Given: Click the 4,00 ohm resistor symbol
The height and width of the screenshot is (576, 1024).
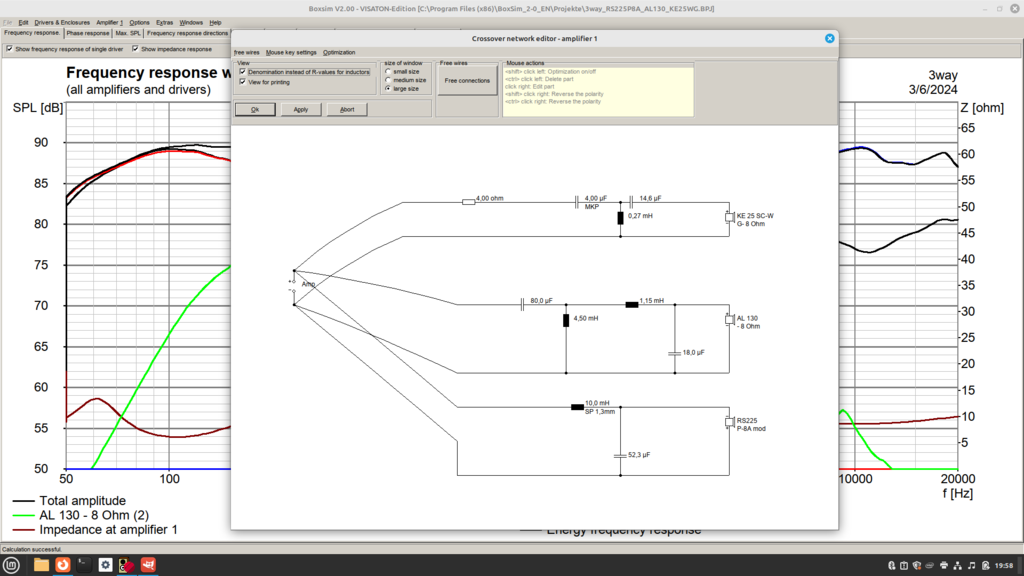Looking at the screenshot, I should [468, 202].
